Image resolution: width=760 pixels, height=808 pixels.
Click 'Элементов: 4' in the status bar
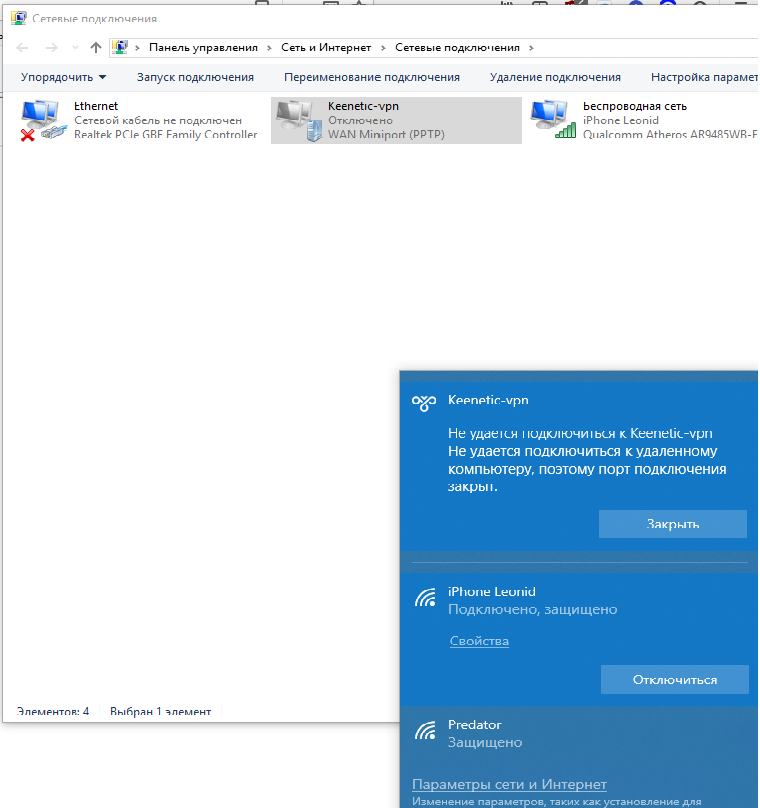[53, 712]
